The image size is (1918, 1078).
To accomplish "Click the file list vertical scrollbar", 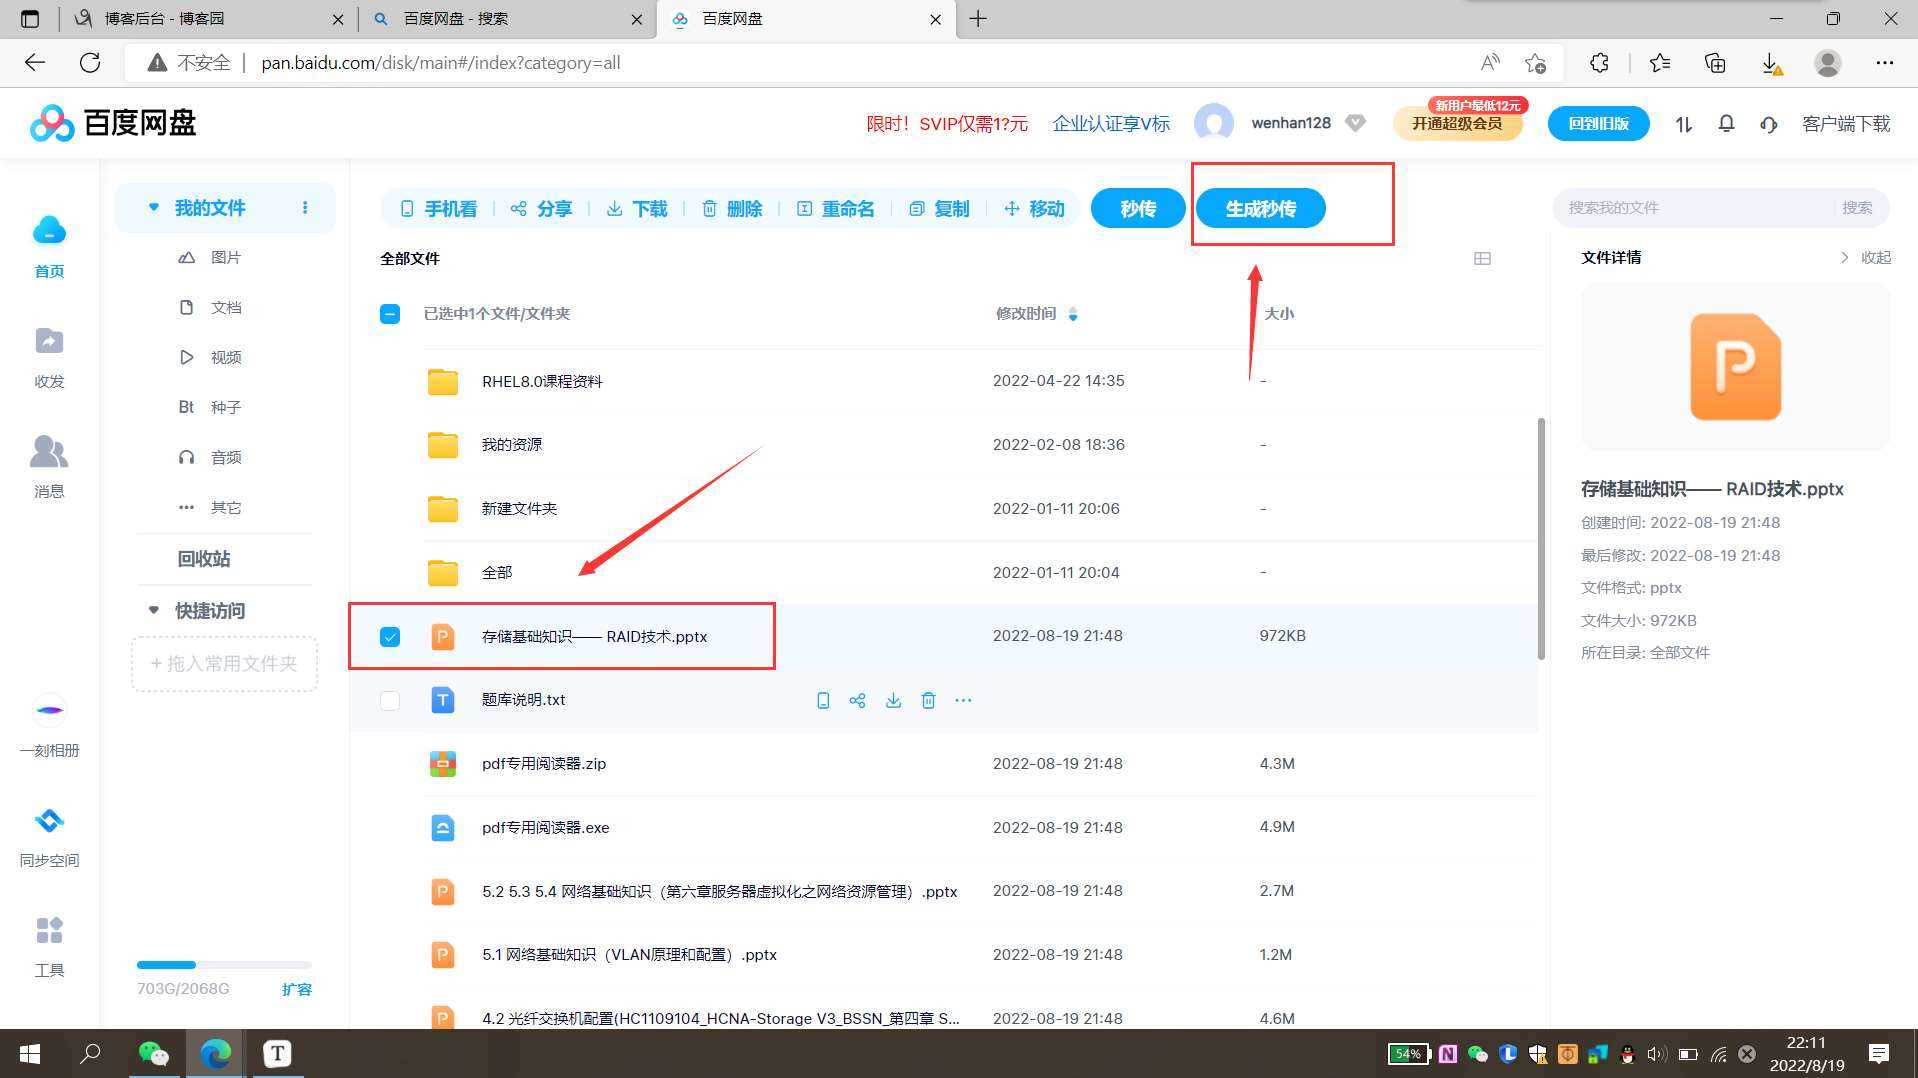I will click(1541, 539).
